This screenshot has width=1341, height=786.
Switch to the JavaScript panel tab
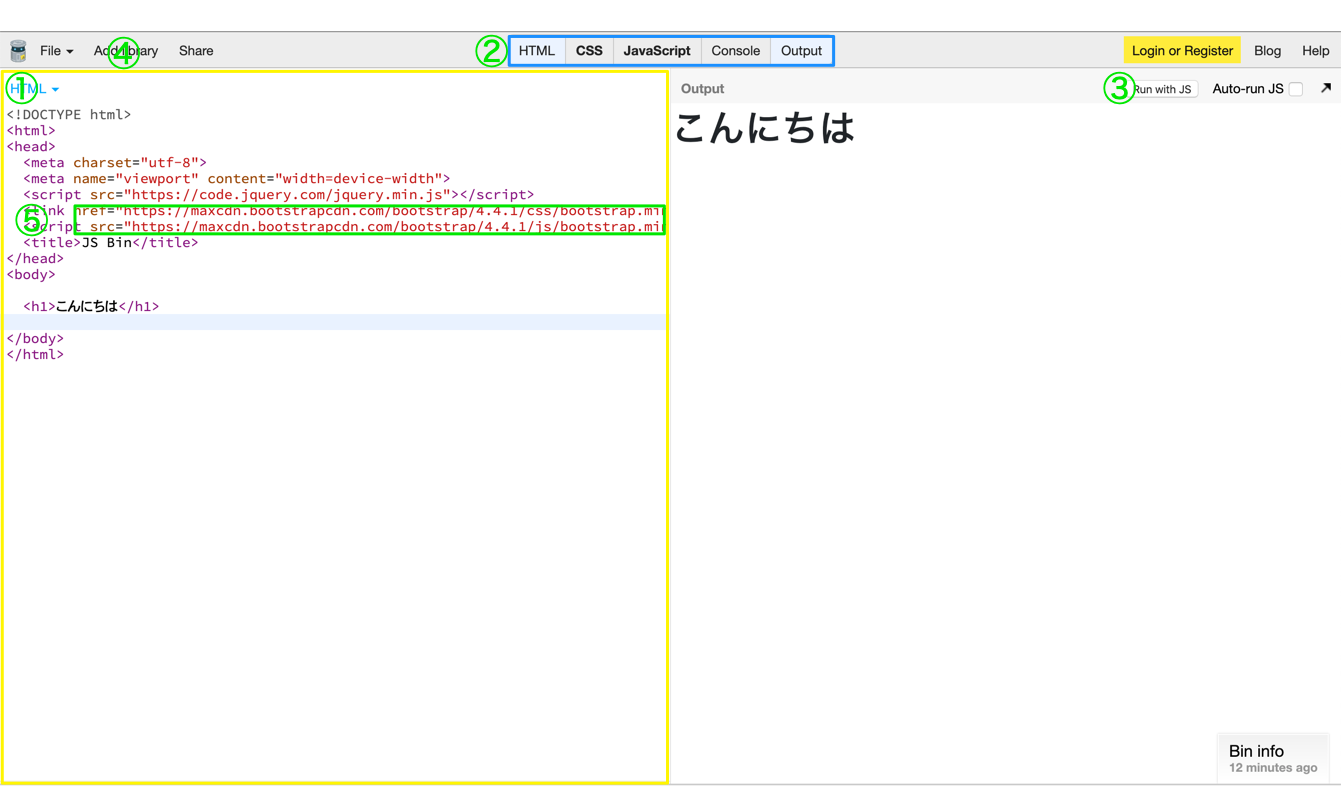coord(656,50)
